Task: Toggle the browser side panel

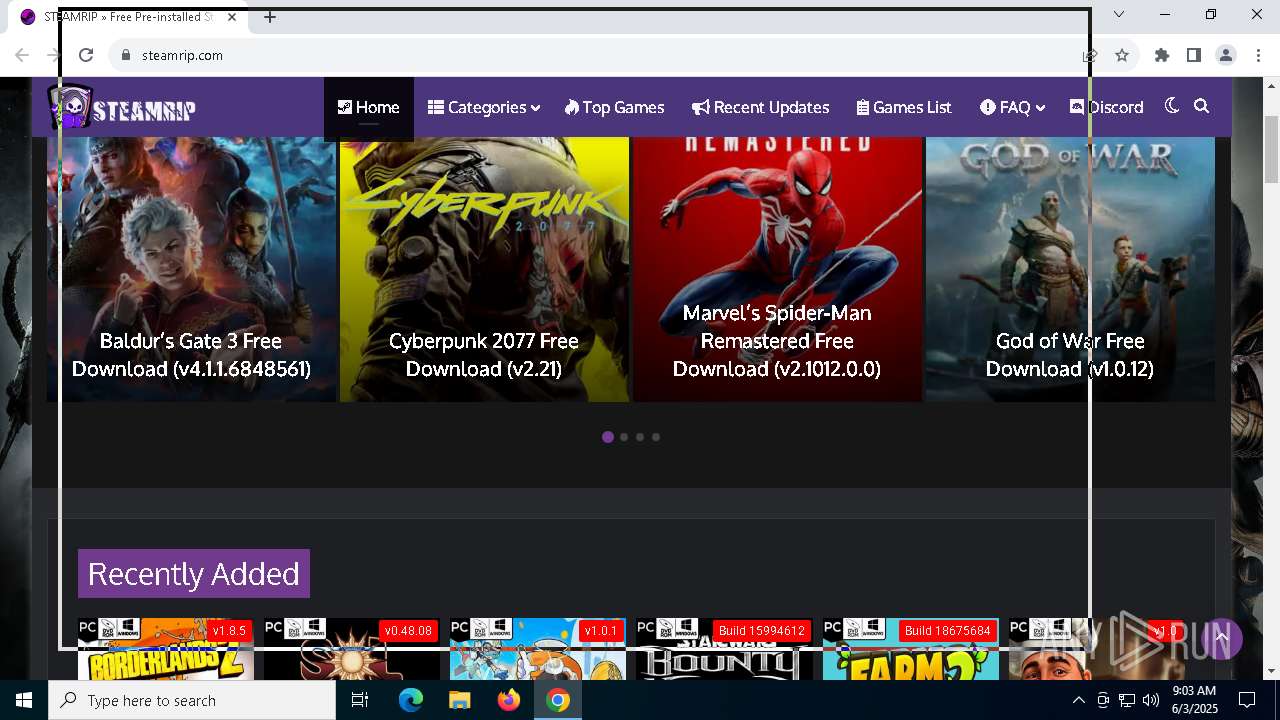Action: (x=1194, y=55)
